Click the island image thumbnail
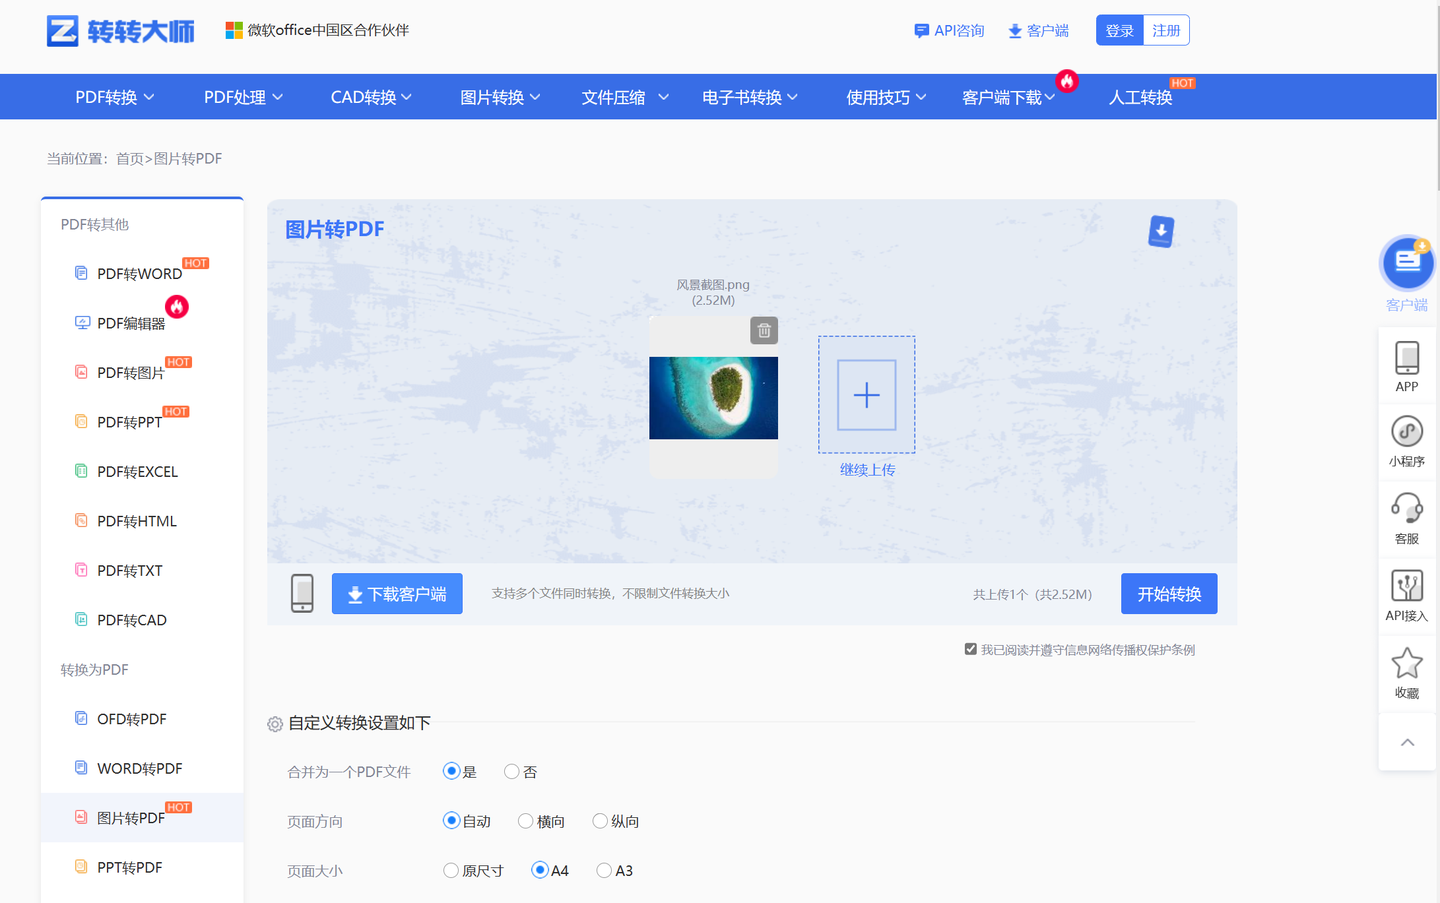The width and height of the screenshot is (1440, 903). (x=713, y=398)
